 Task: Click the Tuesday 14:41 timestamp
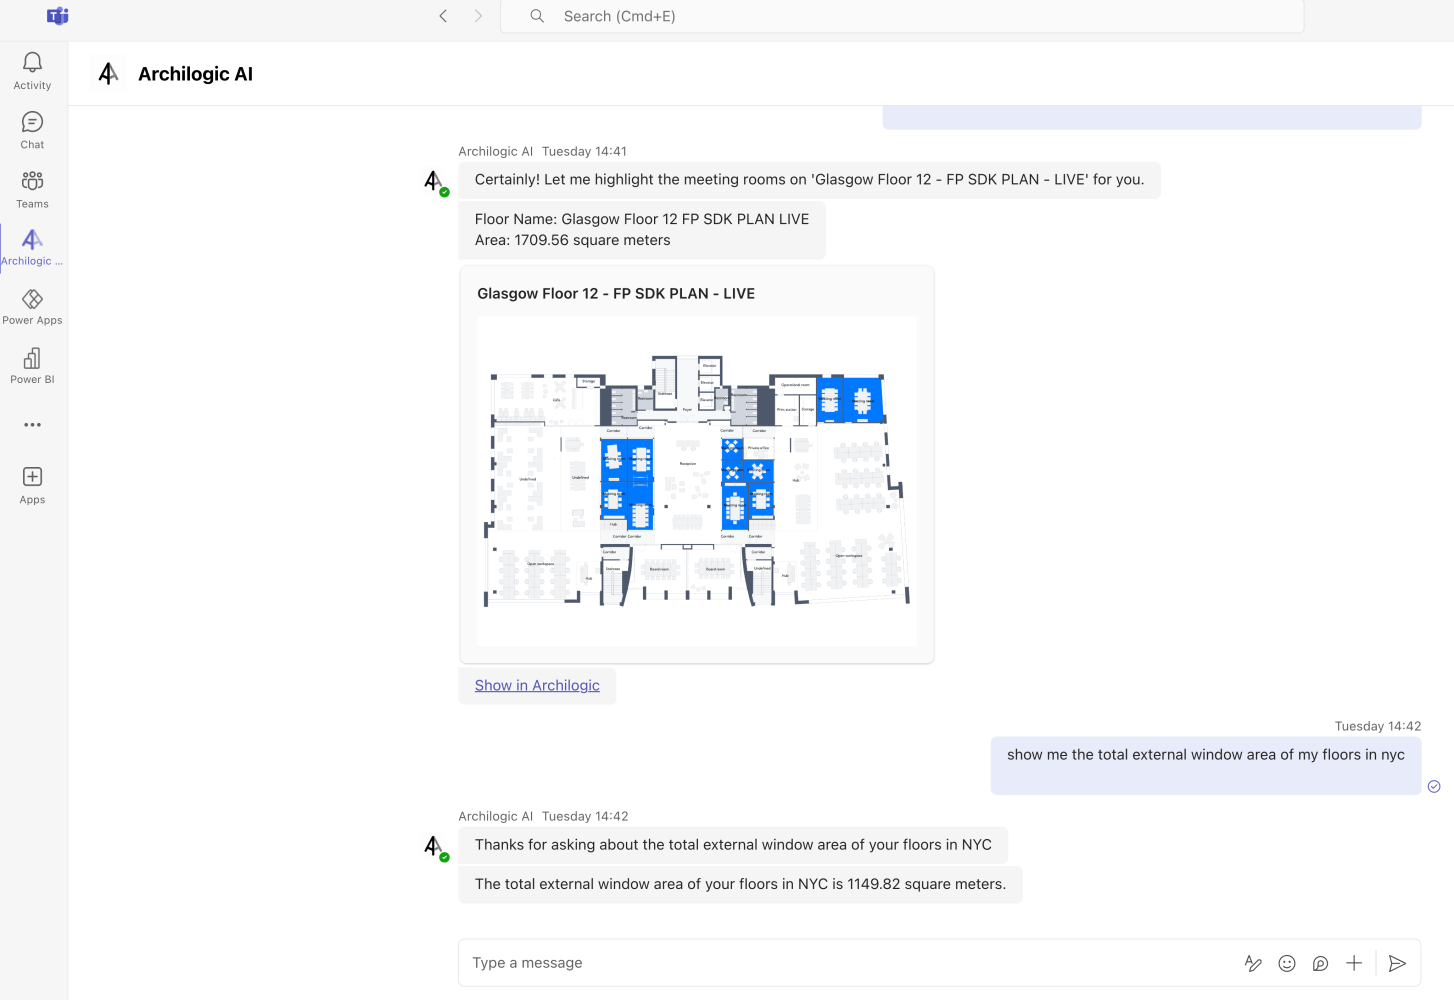click(x=584, y=152)
